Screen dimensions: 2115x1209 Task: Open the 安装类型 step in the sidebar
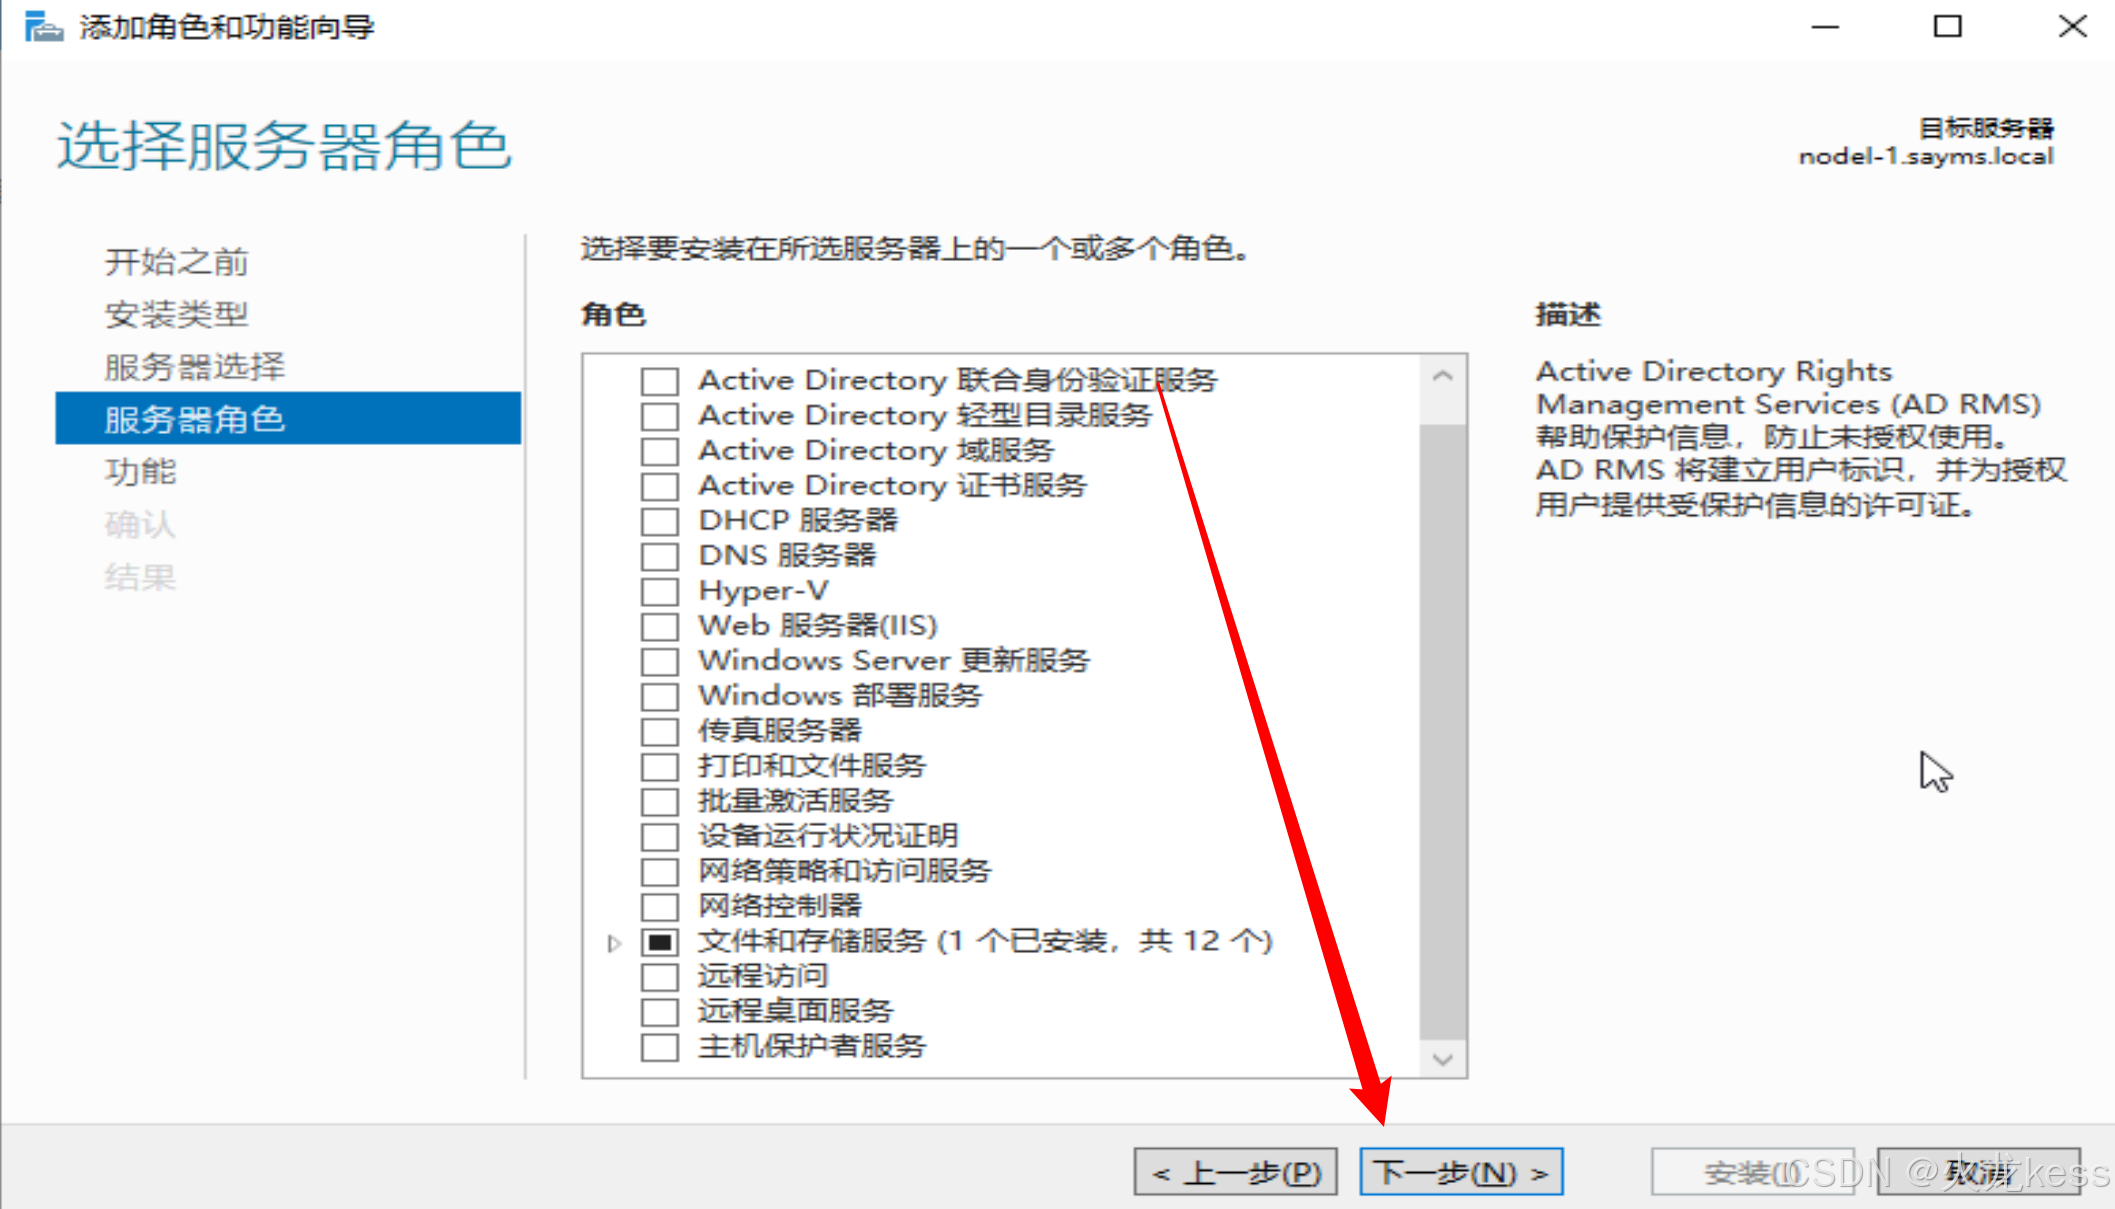176,315
